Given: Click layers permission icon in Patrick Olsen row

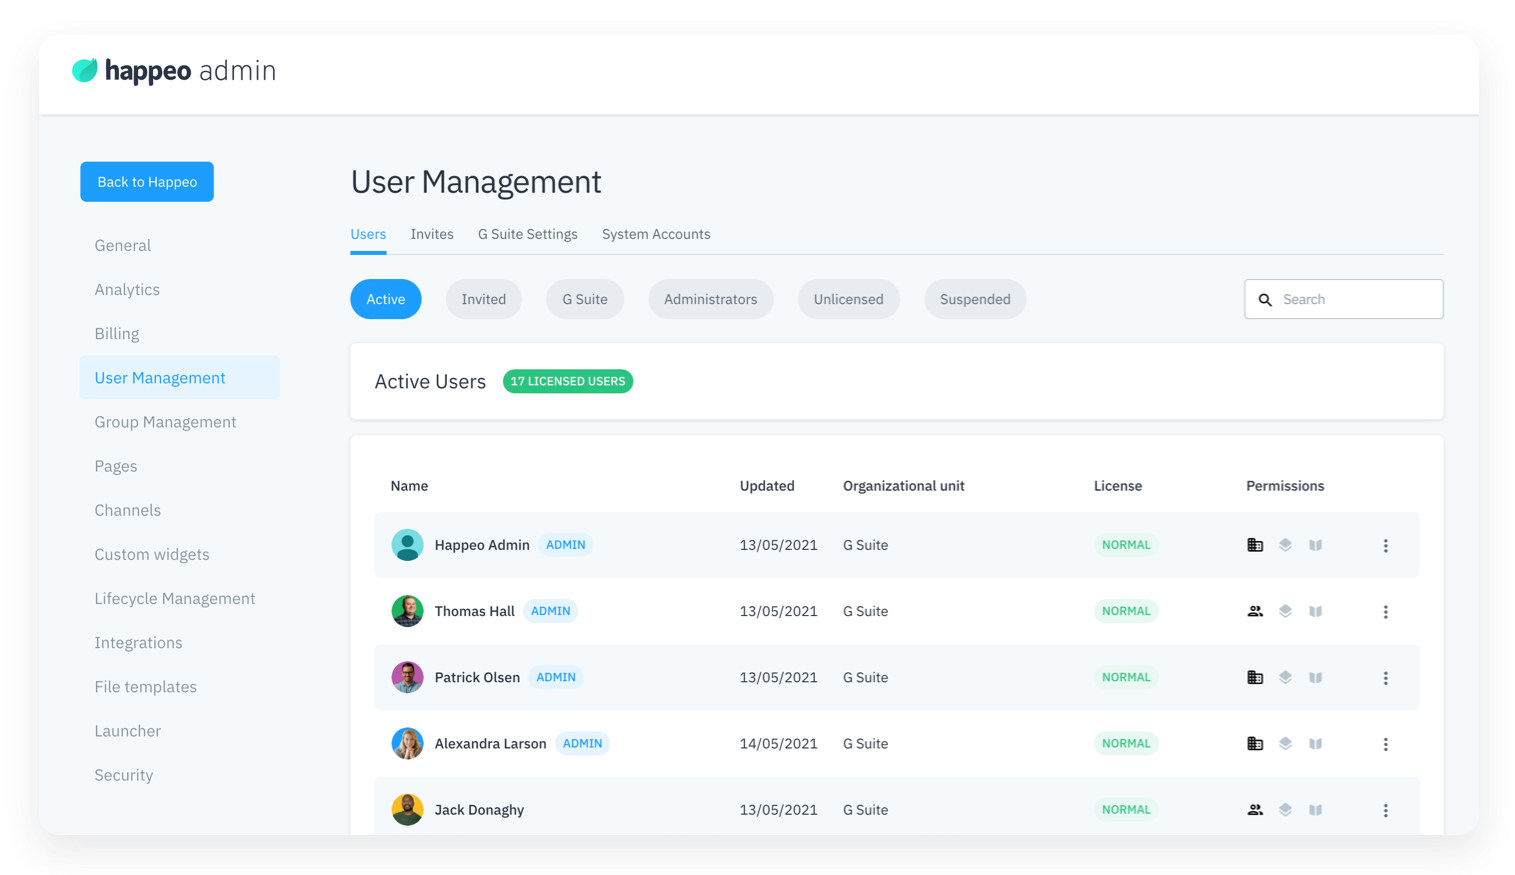Looking at the screenshot, I should (x=1285, y=677).
